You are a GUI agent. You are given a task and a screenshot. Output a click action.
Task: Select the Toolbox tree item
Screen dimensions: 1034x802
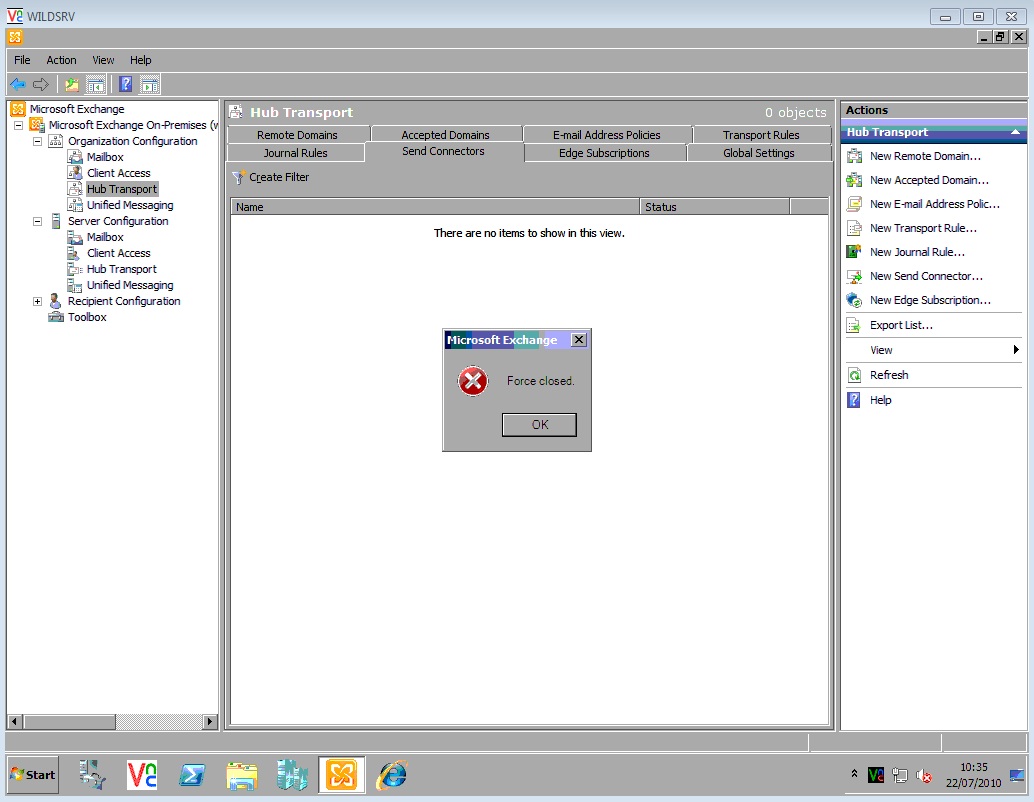87,317
